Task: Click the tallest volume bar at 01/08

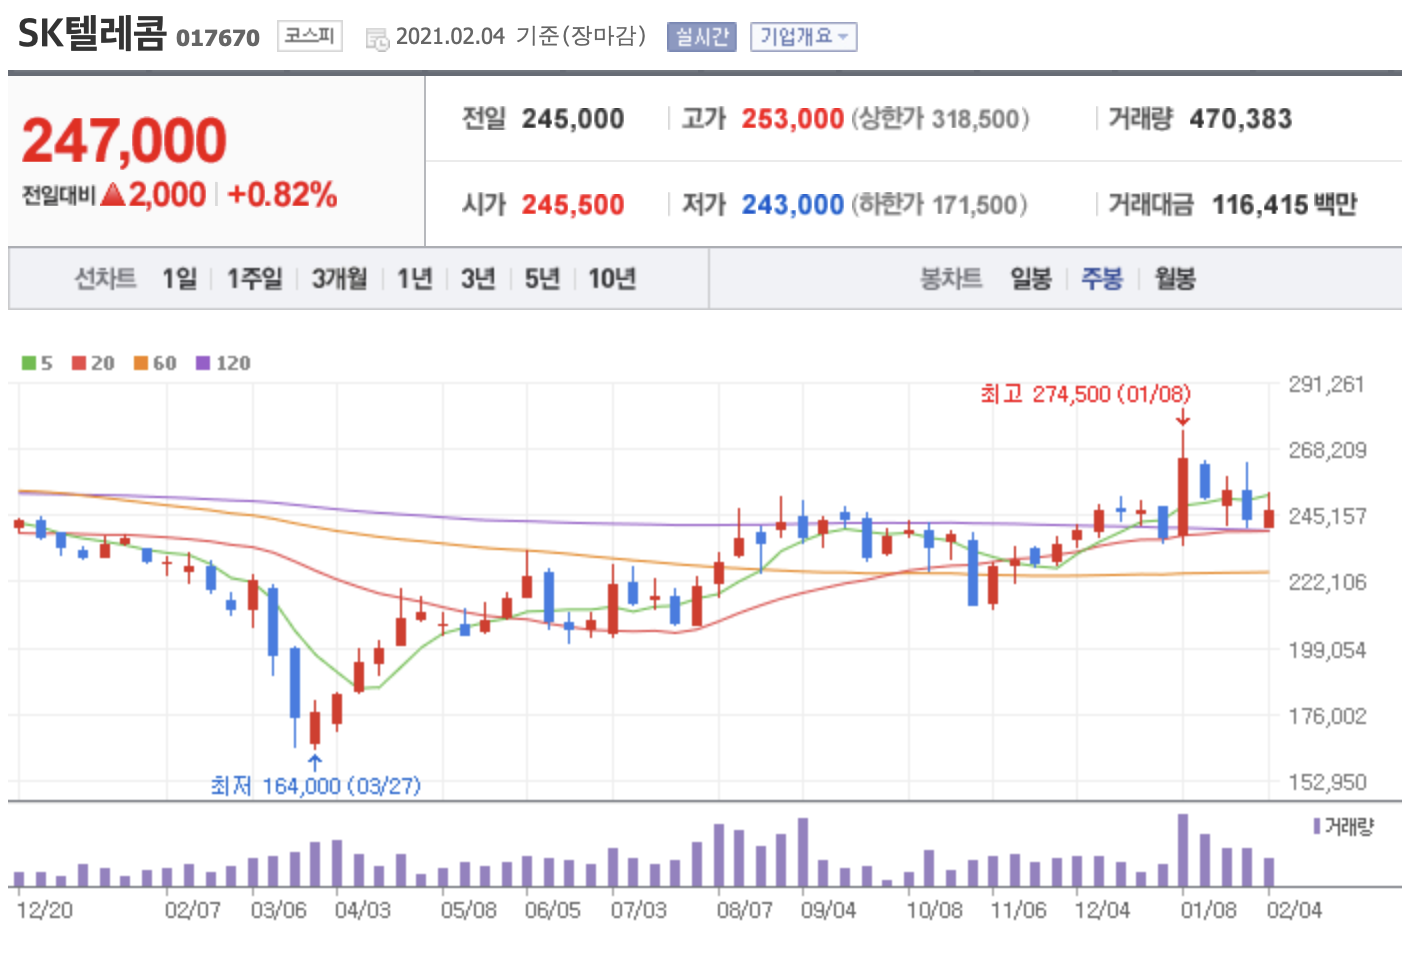Action: click(1183, 850)
